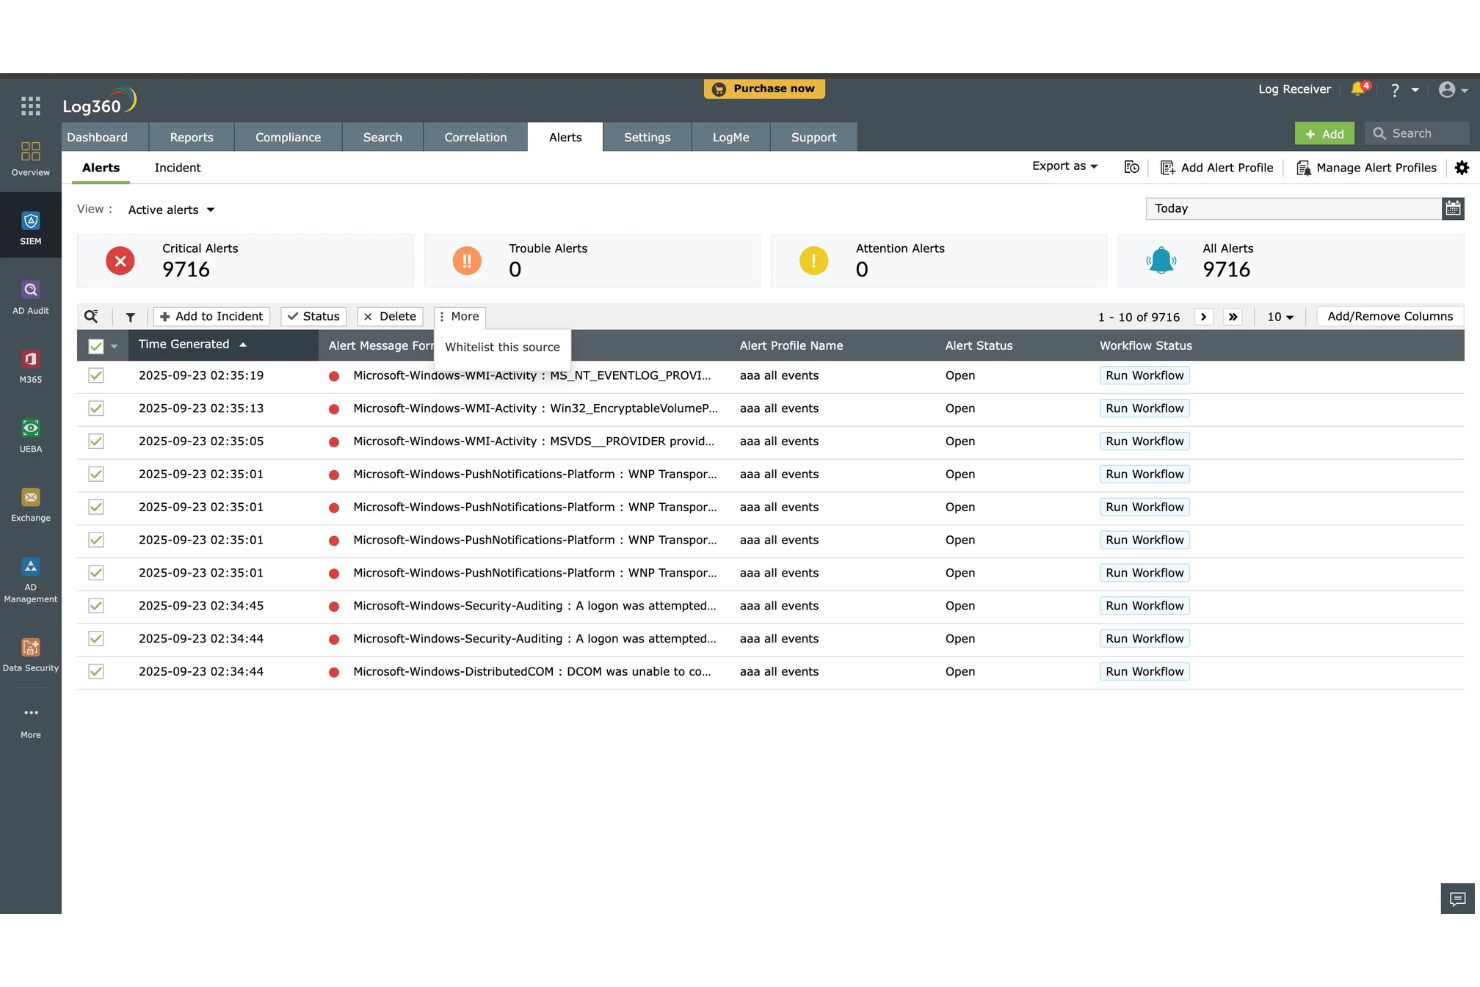Open the M365 sidebar module
This screenshot has width=1480, height=987.
pyautogui.click(x=31, y=367)
